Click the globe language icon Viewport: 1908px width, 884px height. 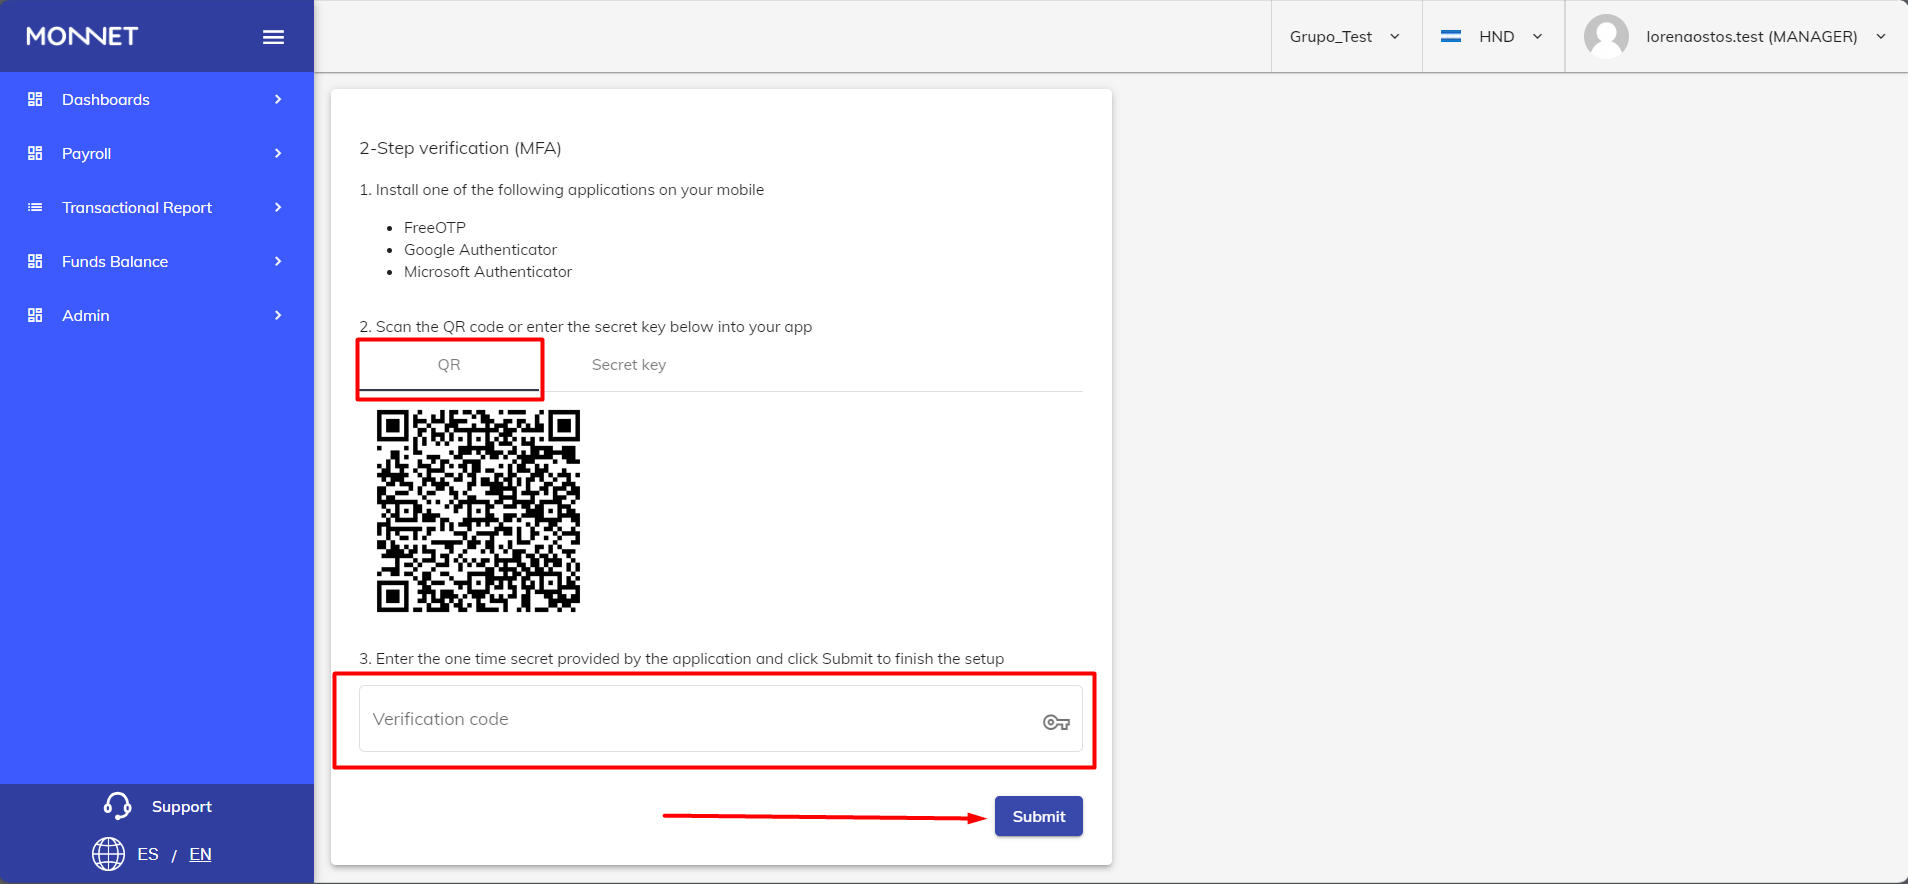pos(108,854)
